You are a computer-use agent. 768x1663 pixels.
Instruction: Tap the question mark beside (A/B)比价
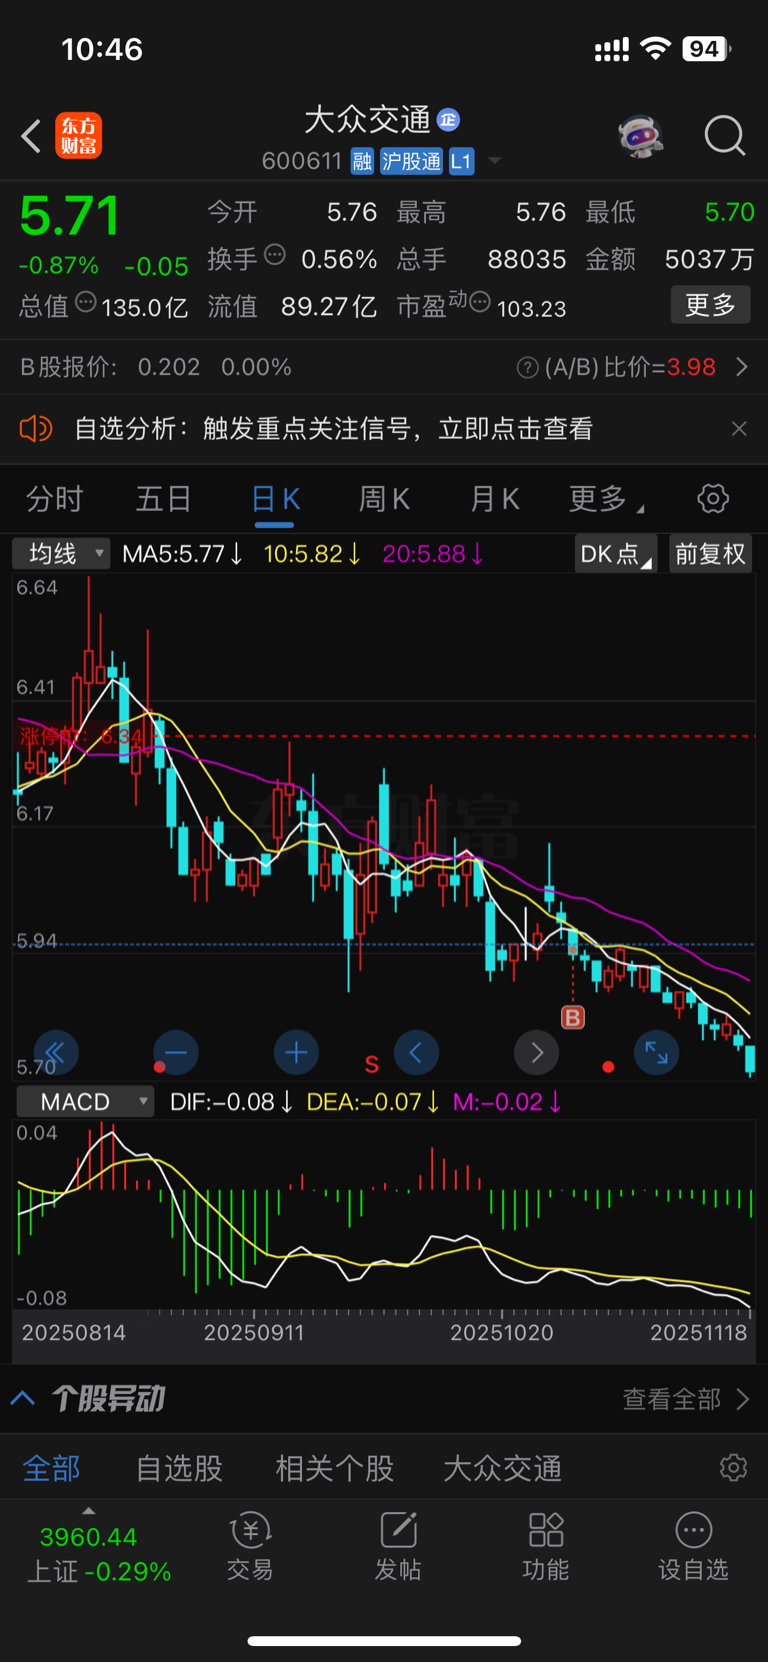click(x=527, y=368)
